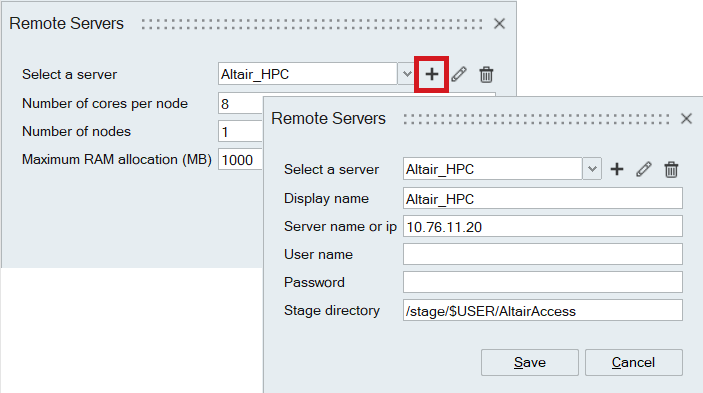Expand server dropdown arrow in front dialog

pos(592,169)
